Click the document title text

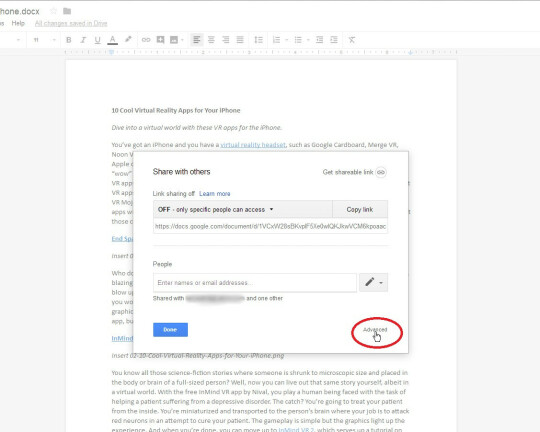20,11
